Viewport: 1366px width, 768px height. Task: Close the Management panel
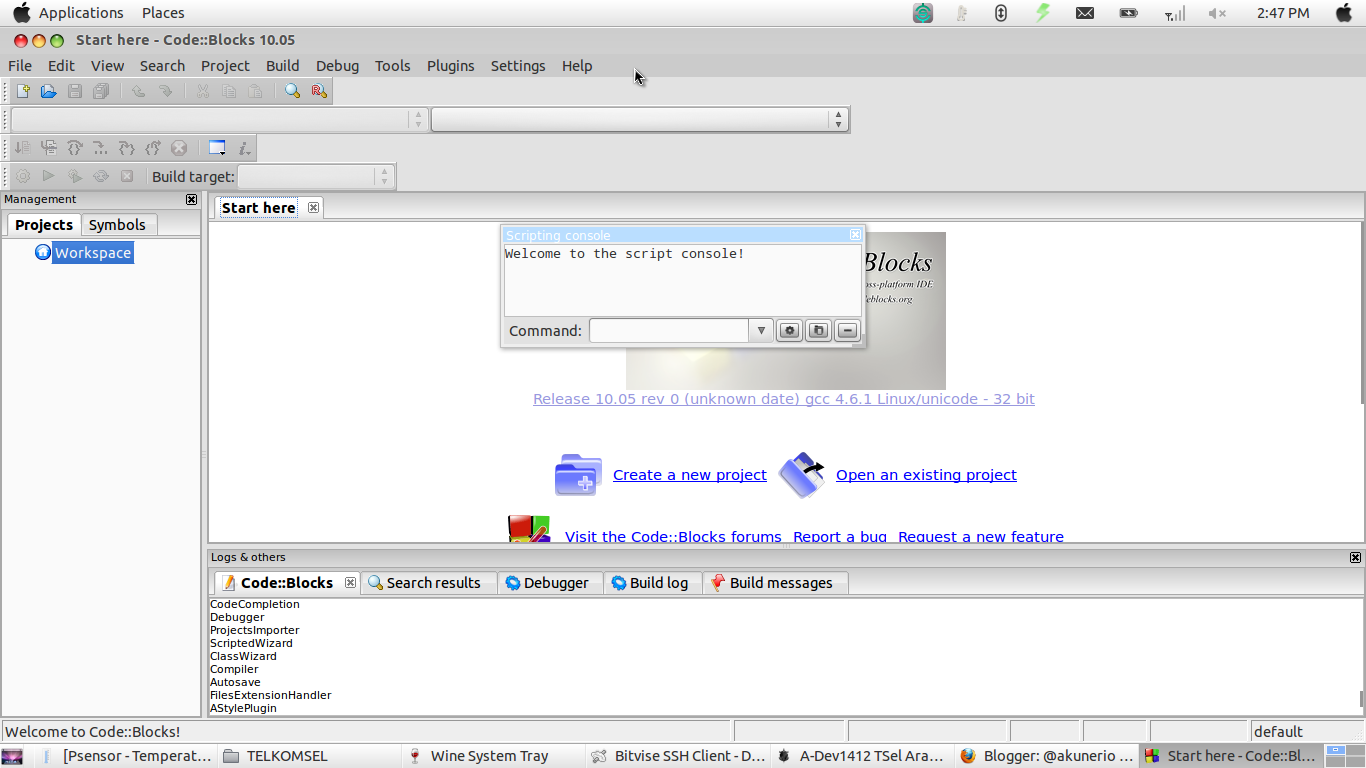point(192,199)
